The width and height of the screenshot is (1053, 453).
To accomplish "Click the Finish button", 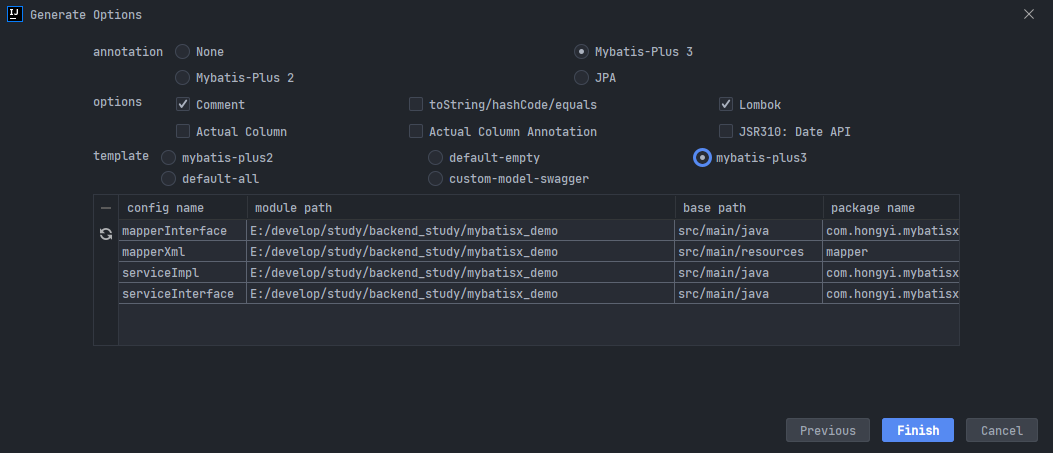I will pos(917,430).
